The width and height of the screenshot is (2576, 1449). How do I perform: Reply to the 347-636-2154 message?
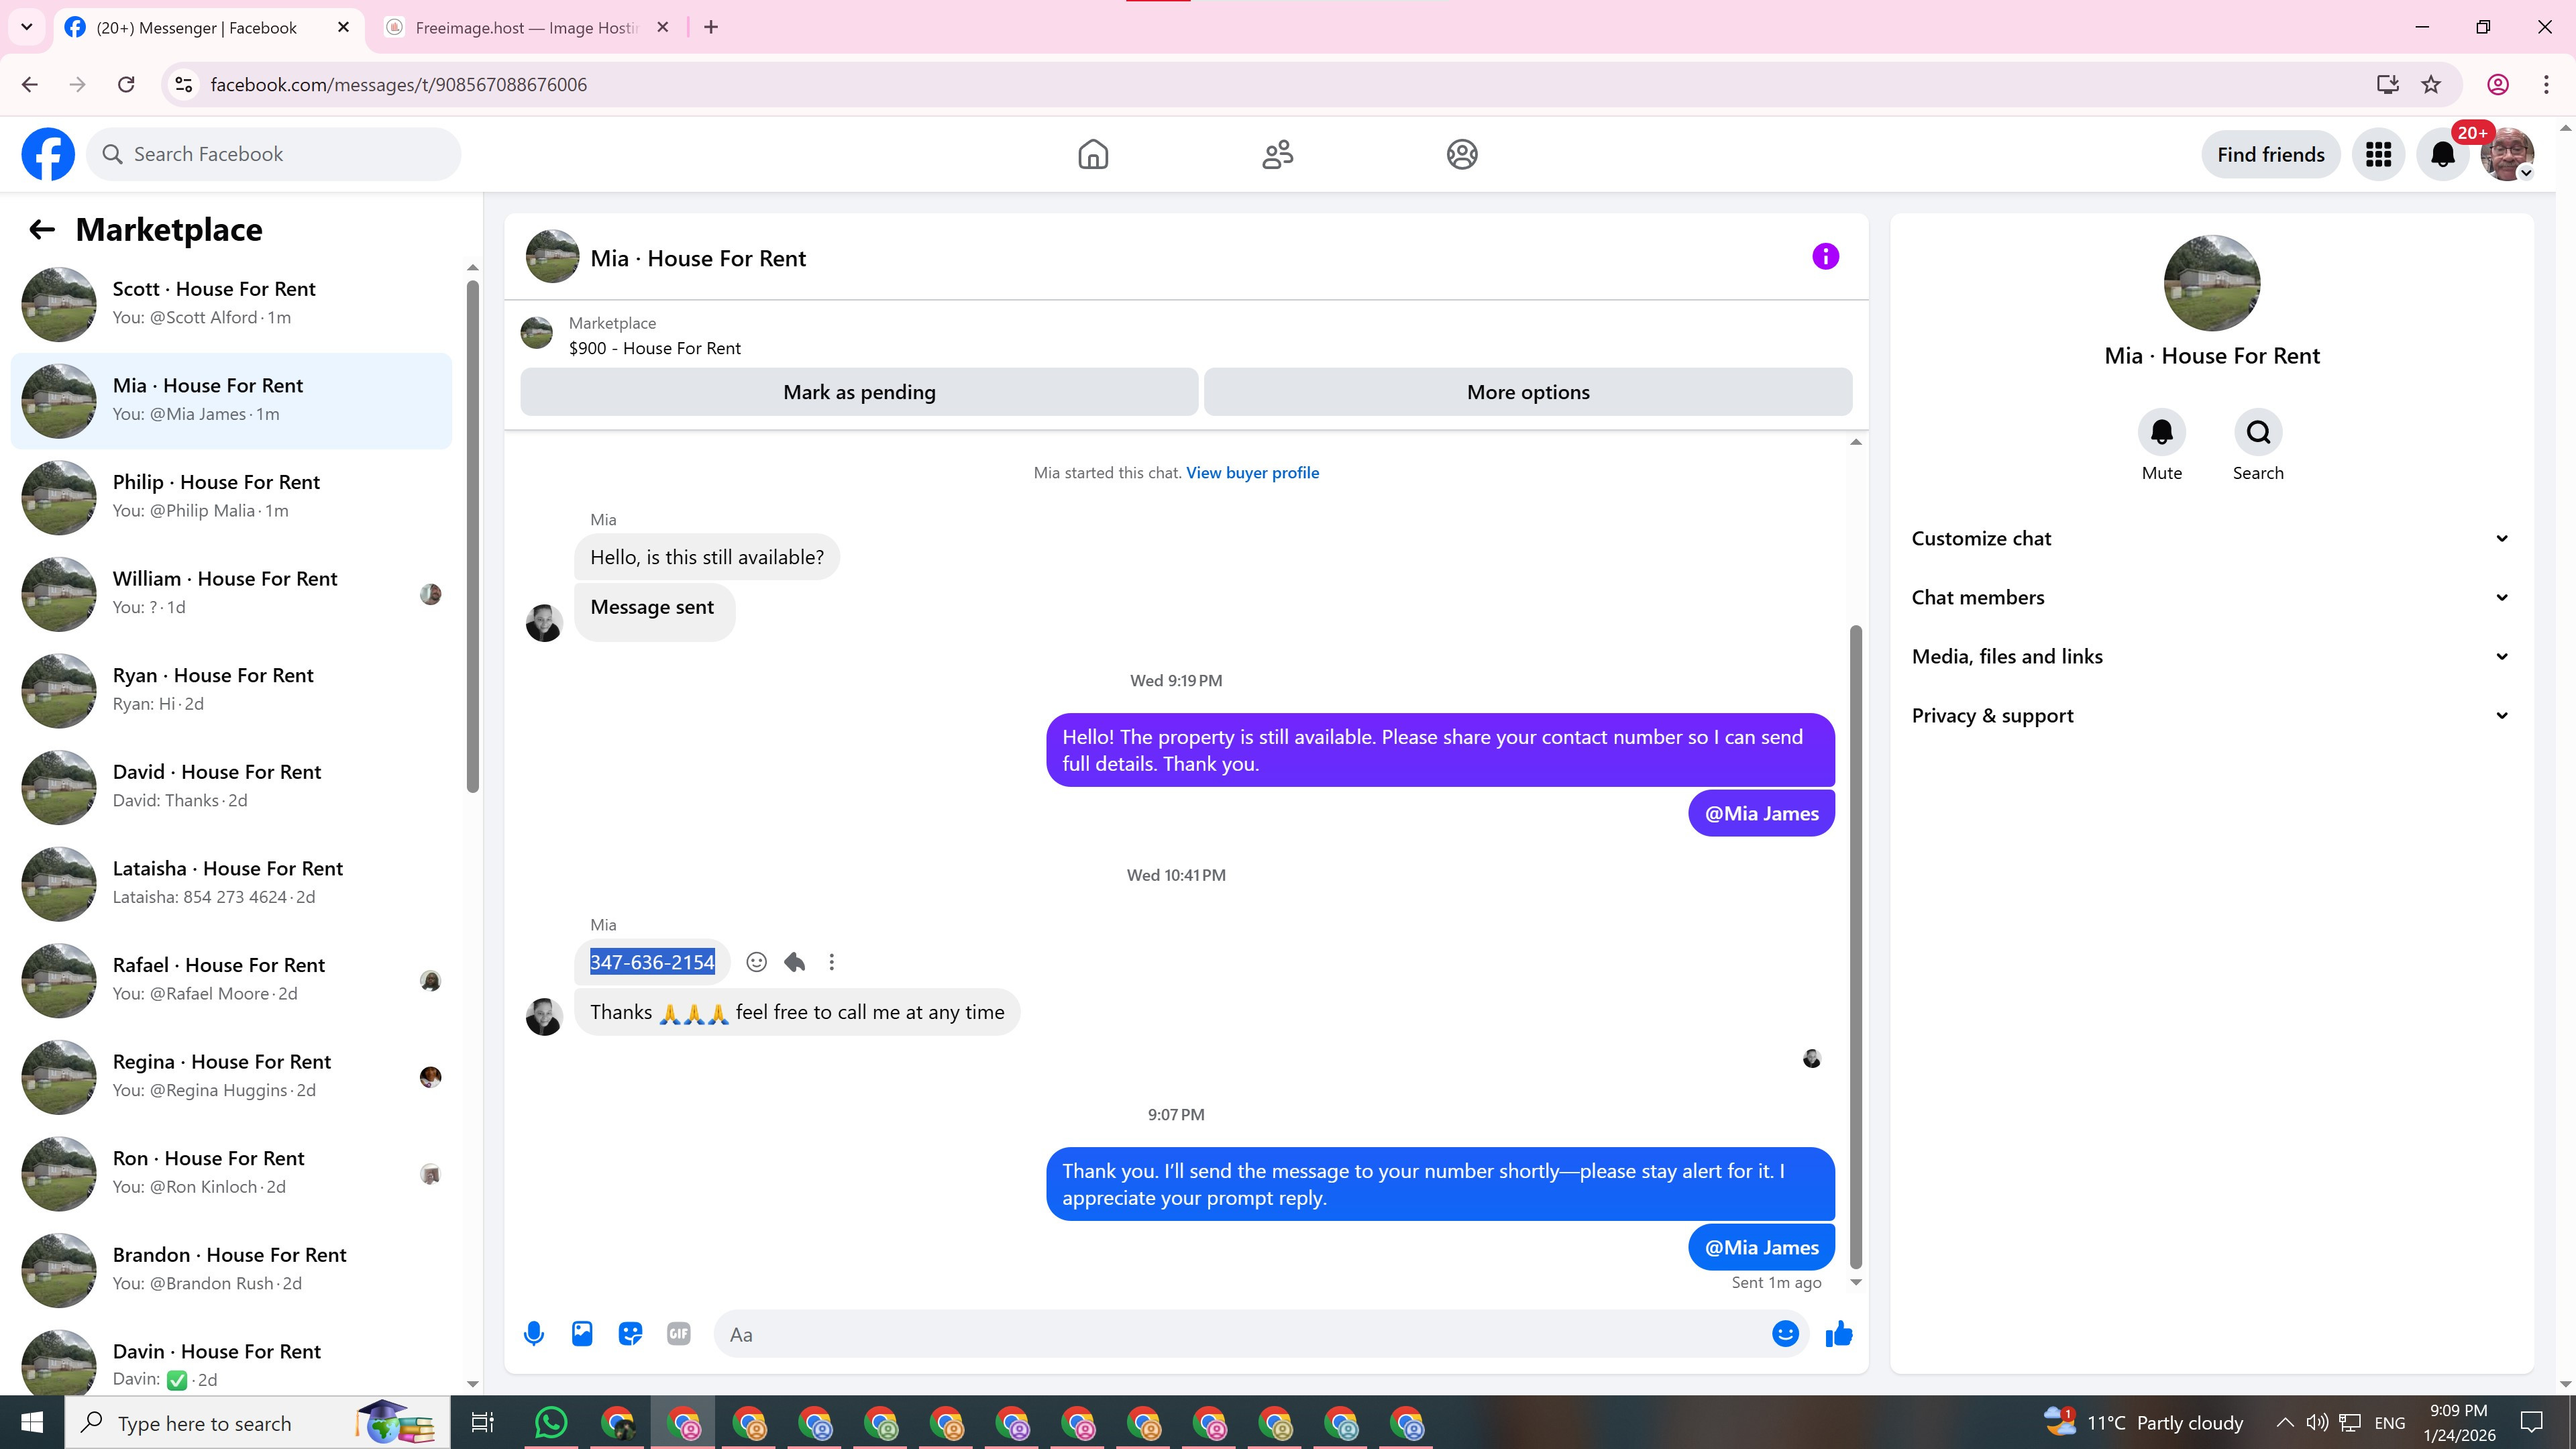click(795, 962)
